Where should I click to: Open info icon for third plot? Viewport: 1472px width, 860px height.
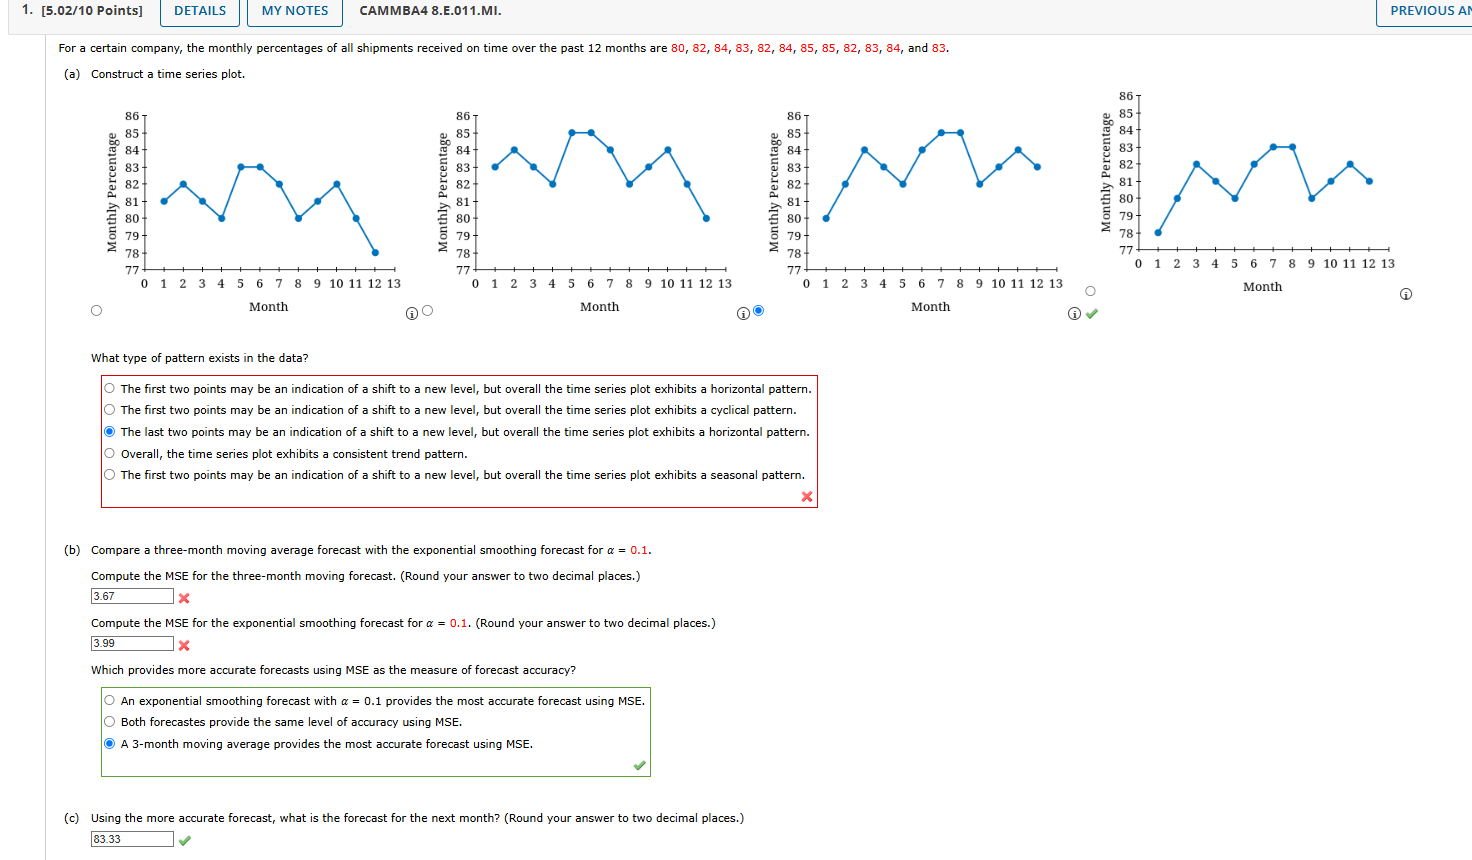1074,314
